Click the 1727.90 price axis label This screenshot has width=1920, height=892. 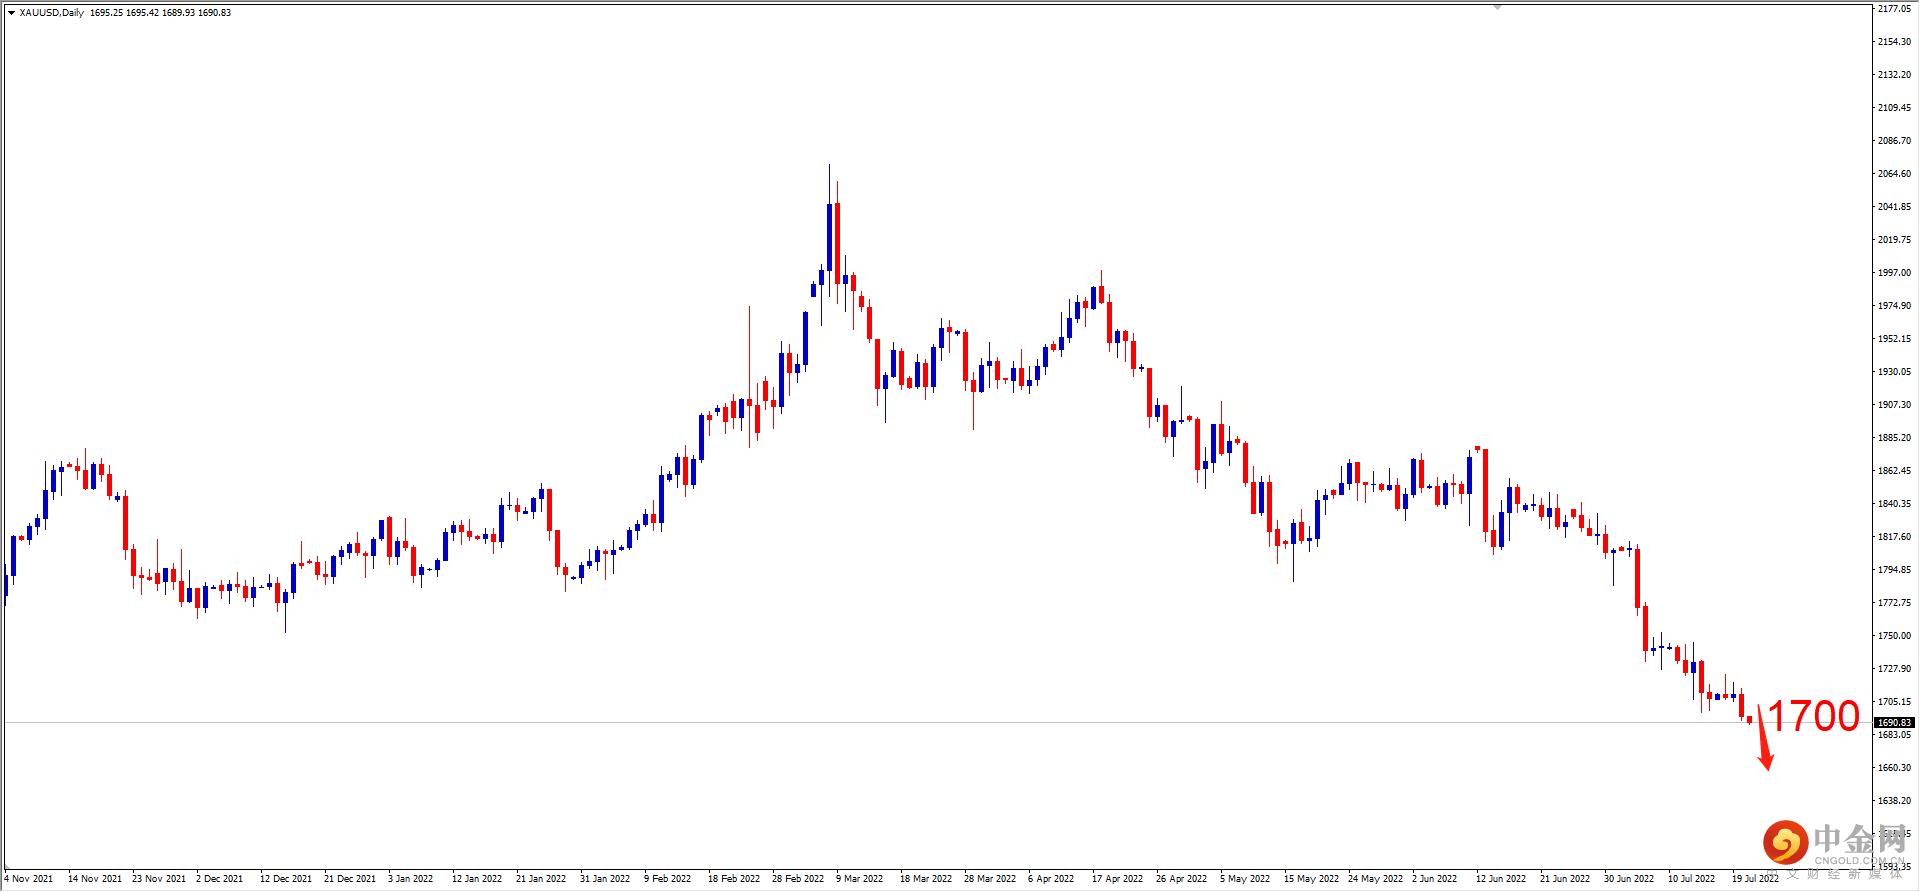coord(1894,668)
